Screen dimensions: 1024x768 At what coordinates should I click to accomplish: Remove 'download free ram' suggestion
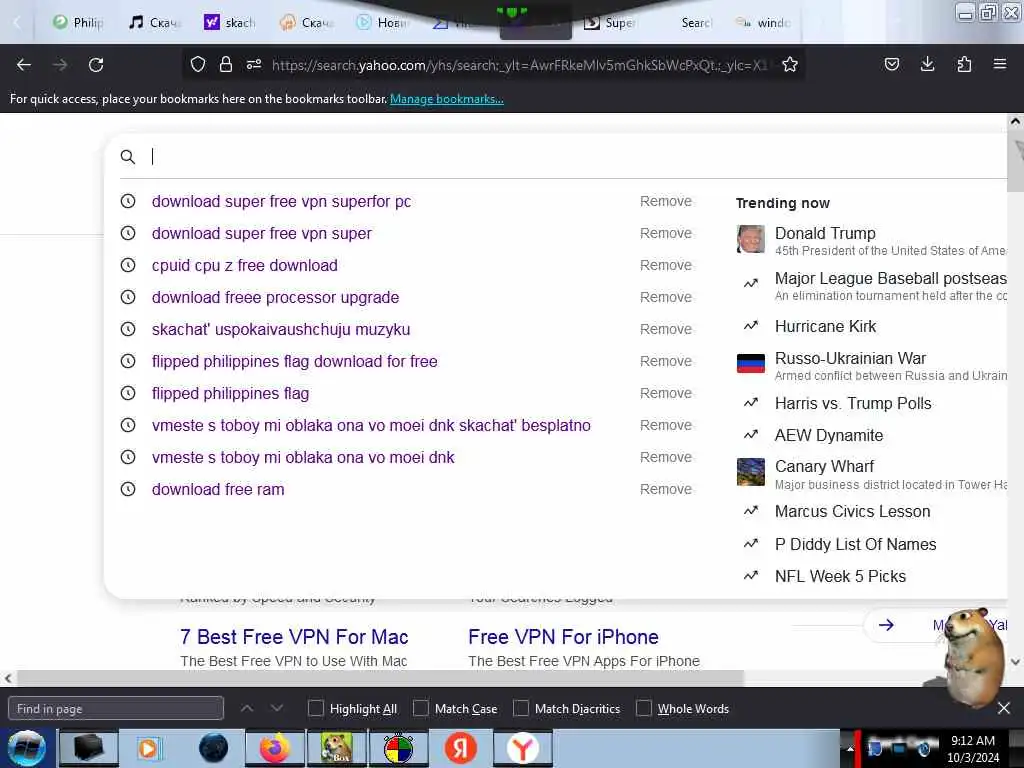point(665,489)
